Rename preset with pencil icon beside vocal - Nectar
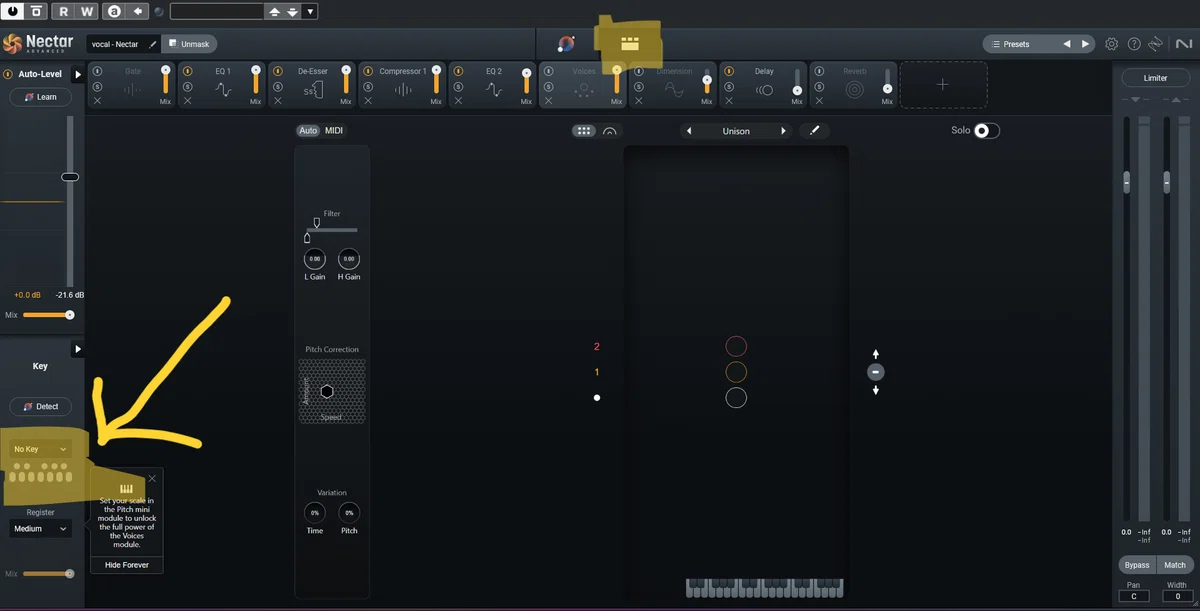The width and height of the screenshot is (1200, 611). [x=152, y=44]
